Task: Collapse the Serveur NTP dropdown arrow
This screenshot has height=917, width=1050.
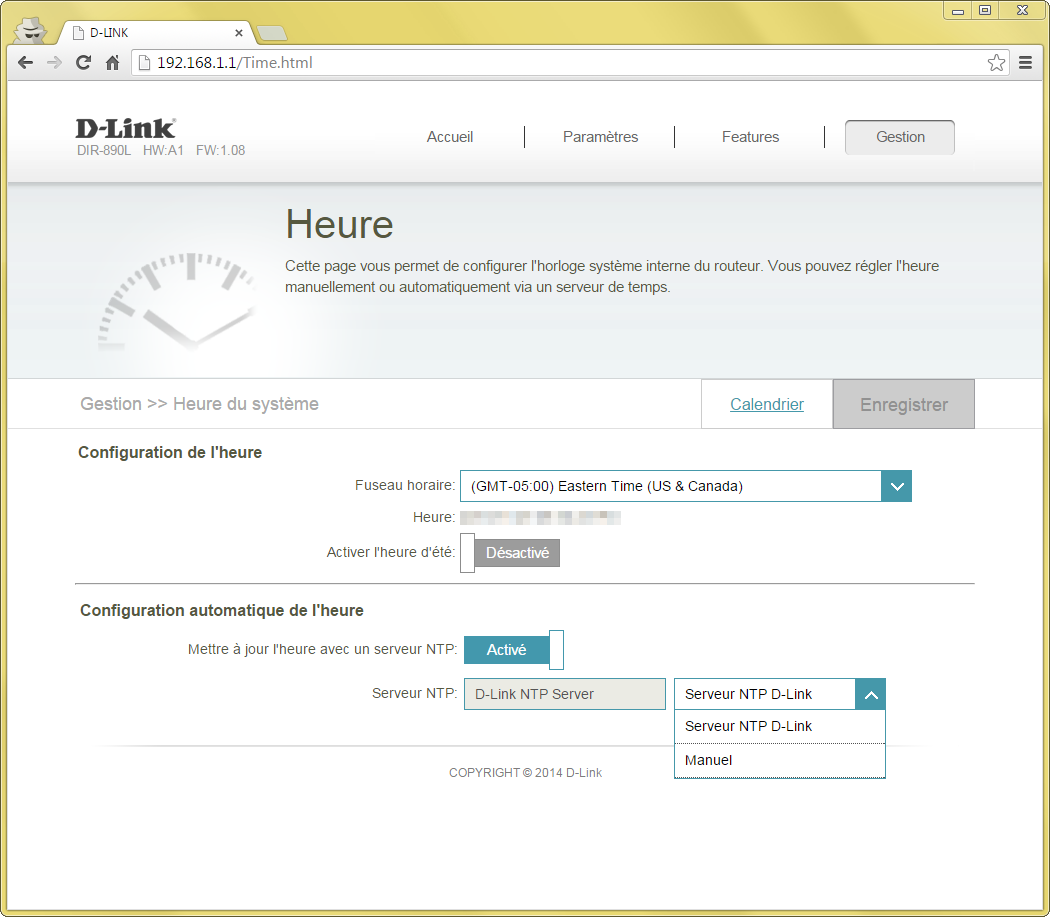Action: 870,694
